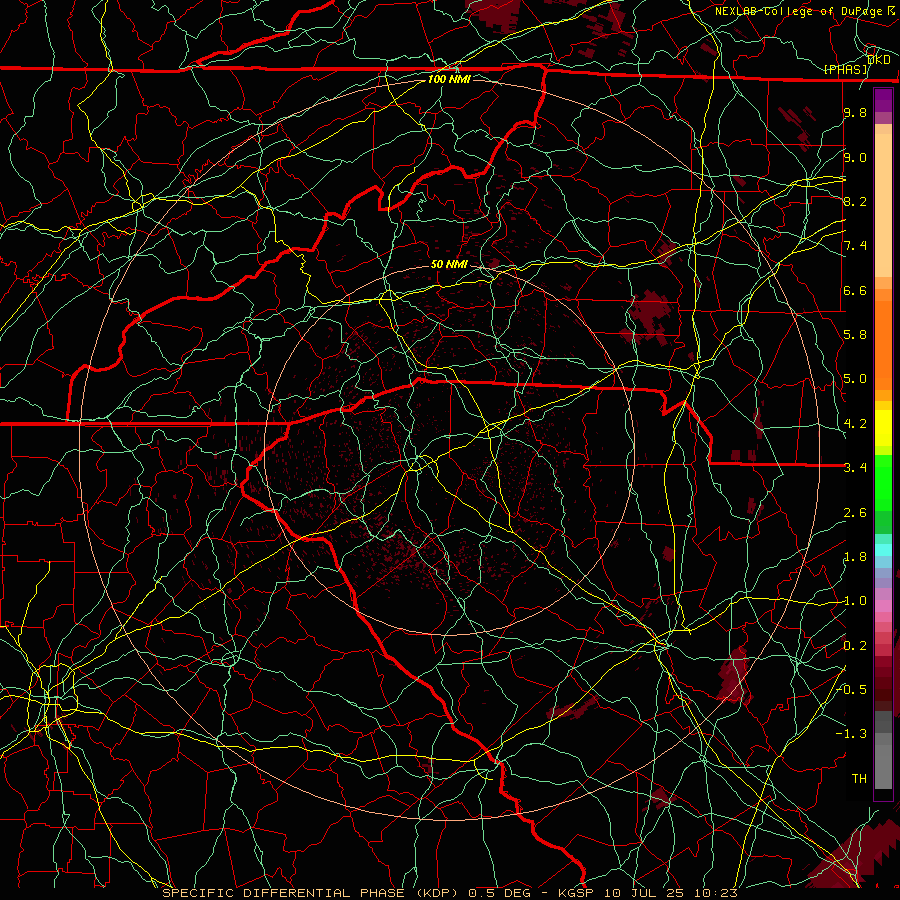This screenshot has width=900, height=900.
Task: Click the 1.0 scale value
Action: tap(855, 601)
